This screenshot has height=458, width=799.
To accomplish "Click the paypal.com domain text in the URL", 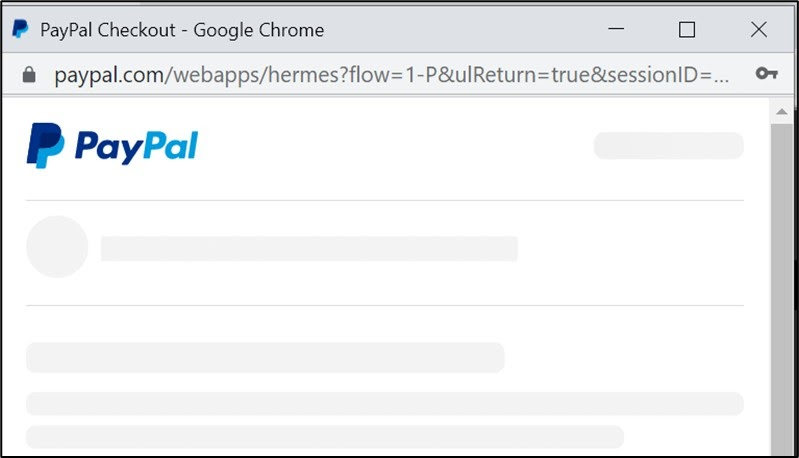I will coord(109,75).
